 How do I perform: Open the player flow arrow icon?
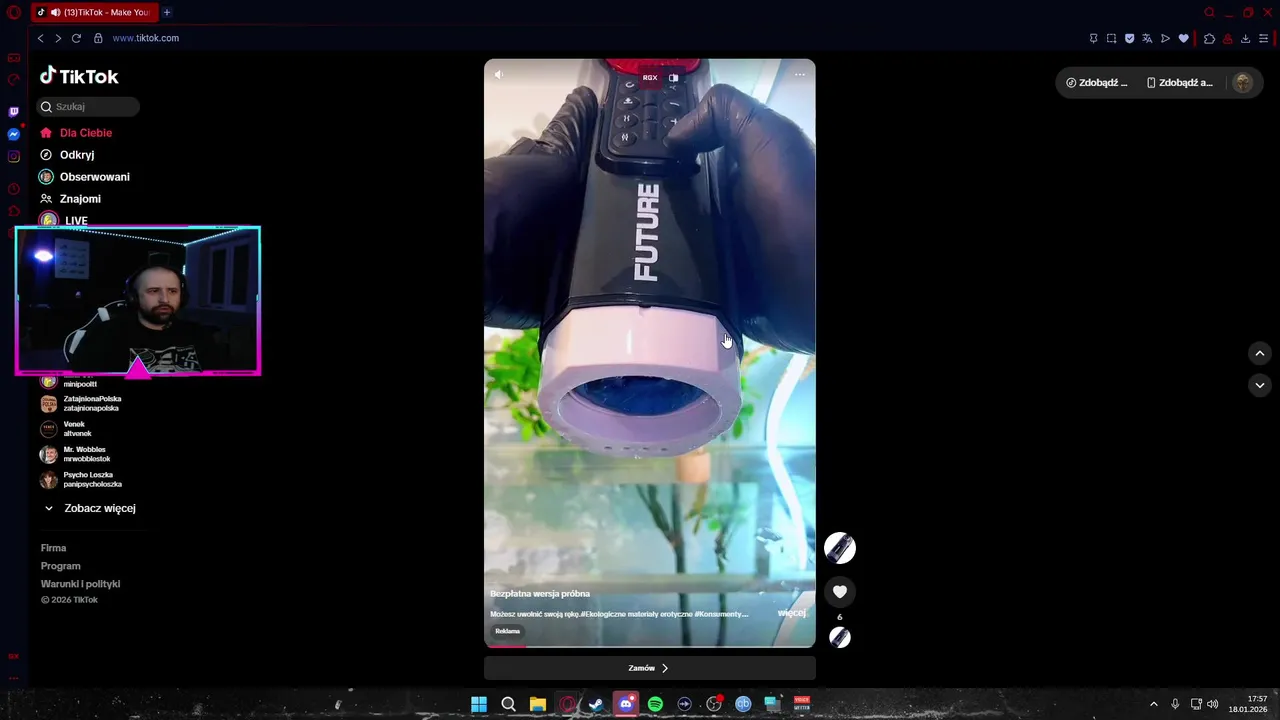1165,38
